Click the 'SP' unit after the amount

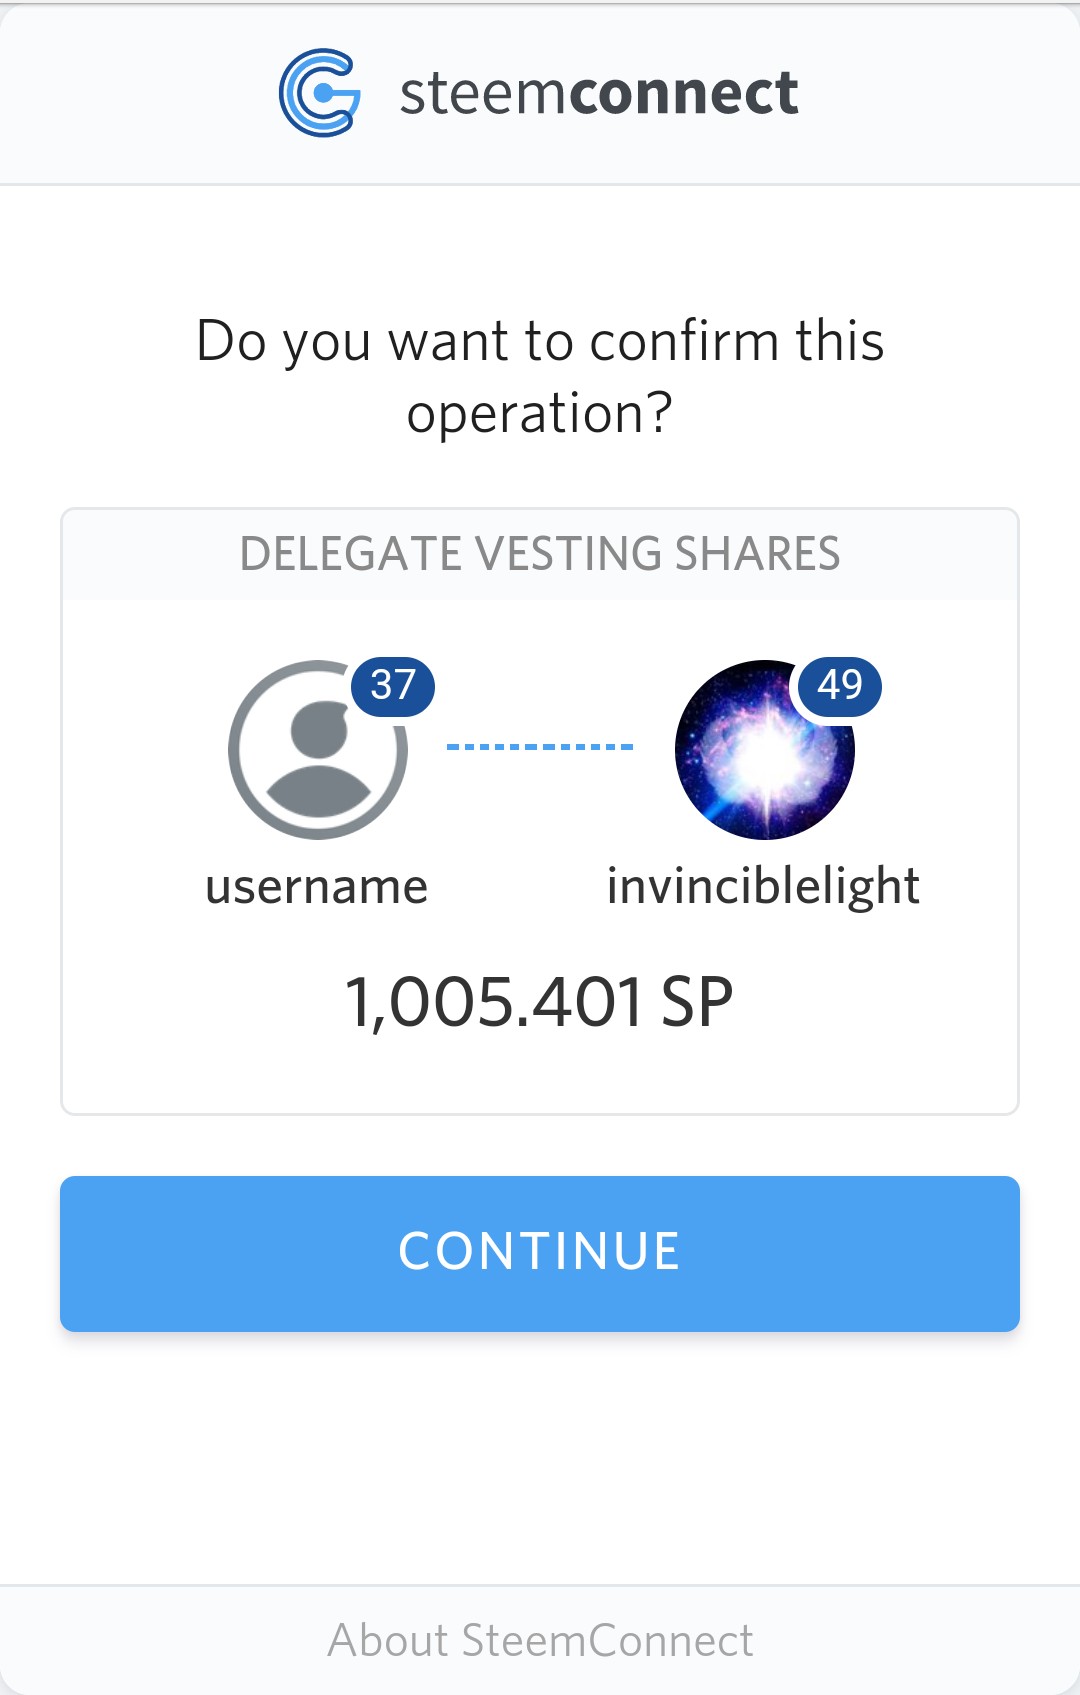pos(697,1002)
